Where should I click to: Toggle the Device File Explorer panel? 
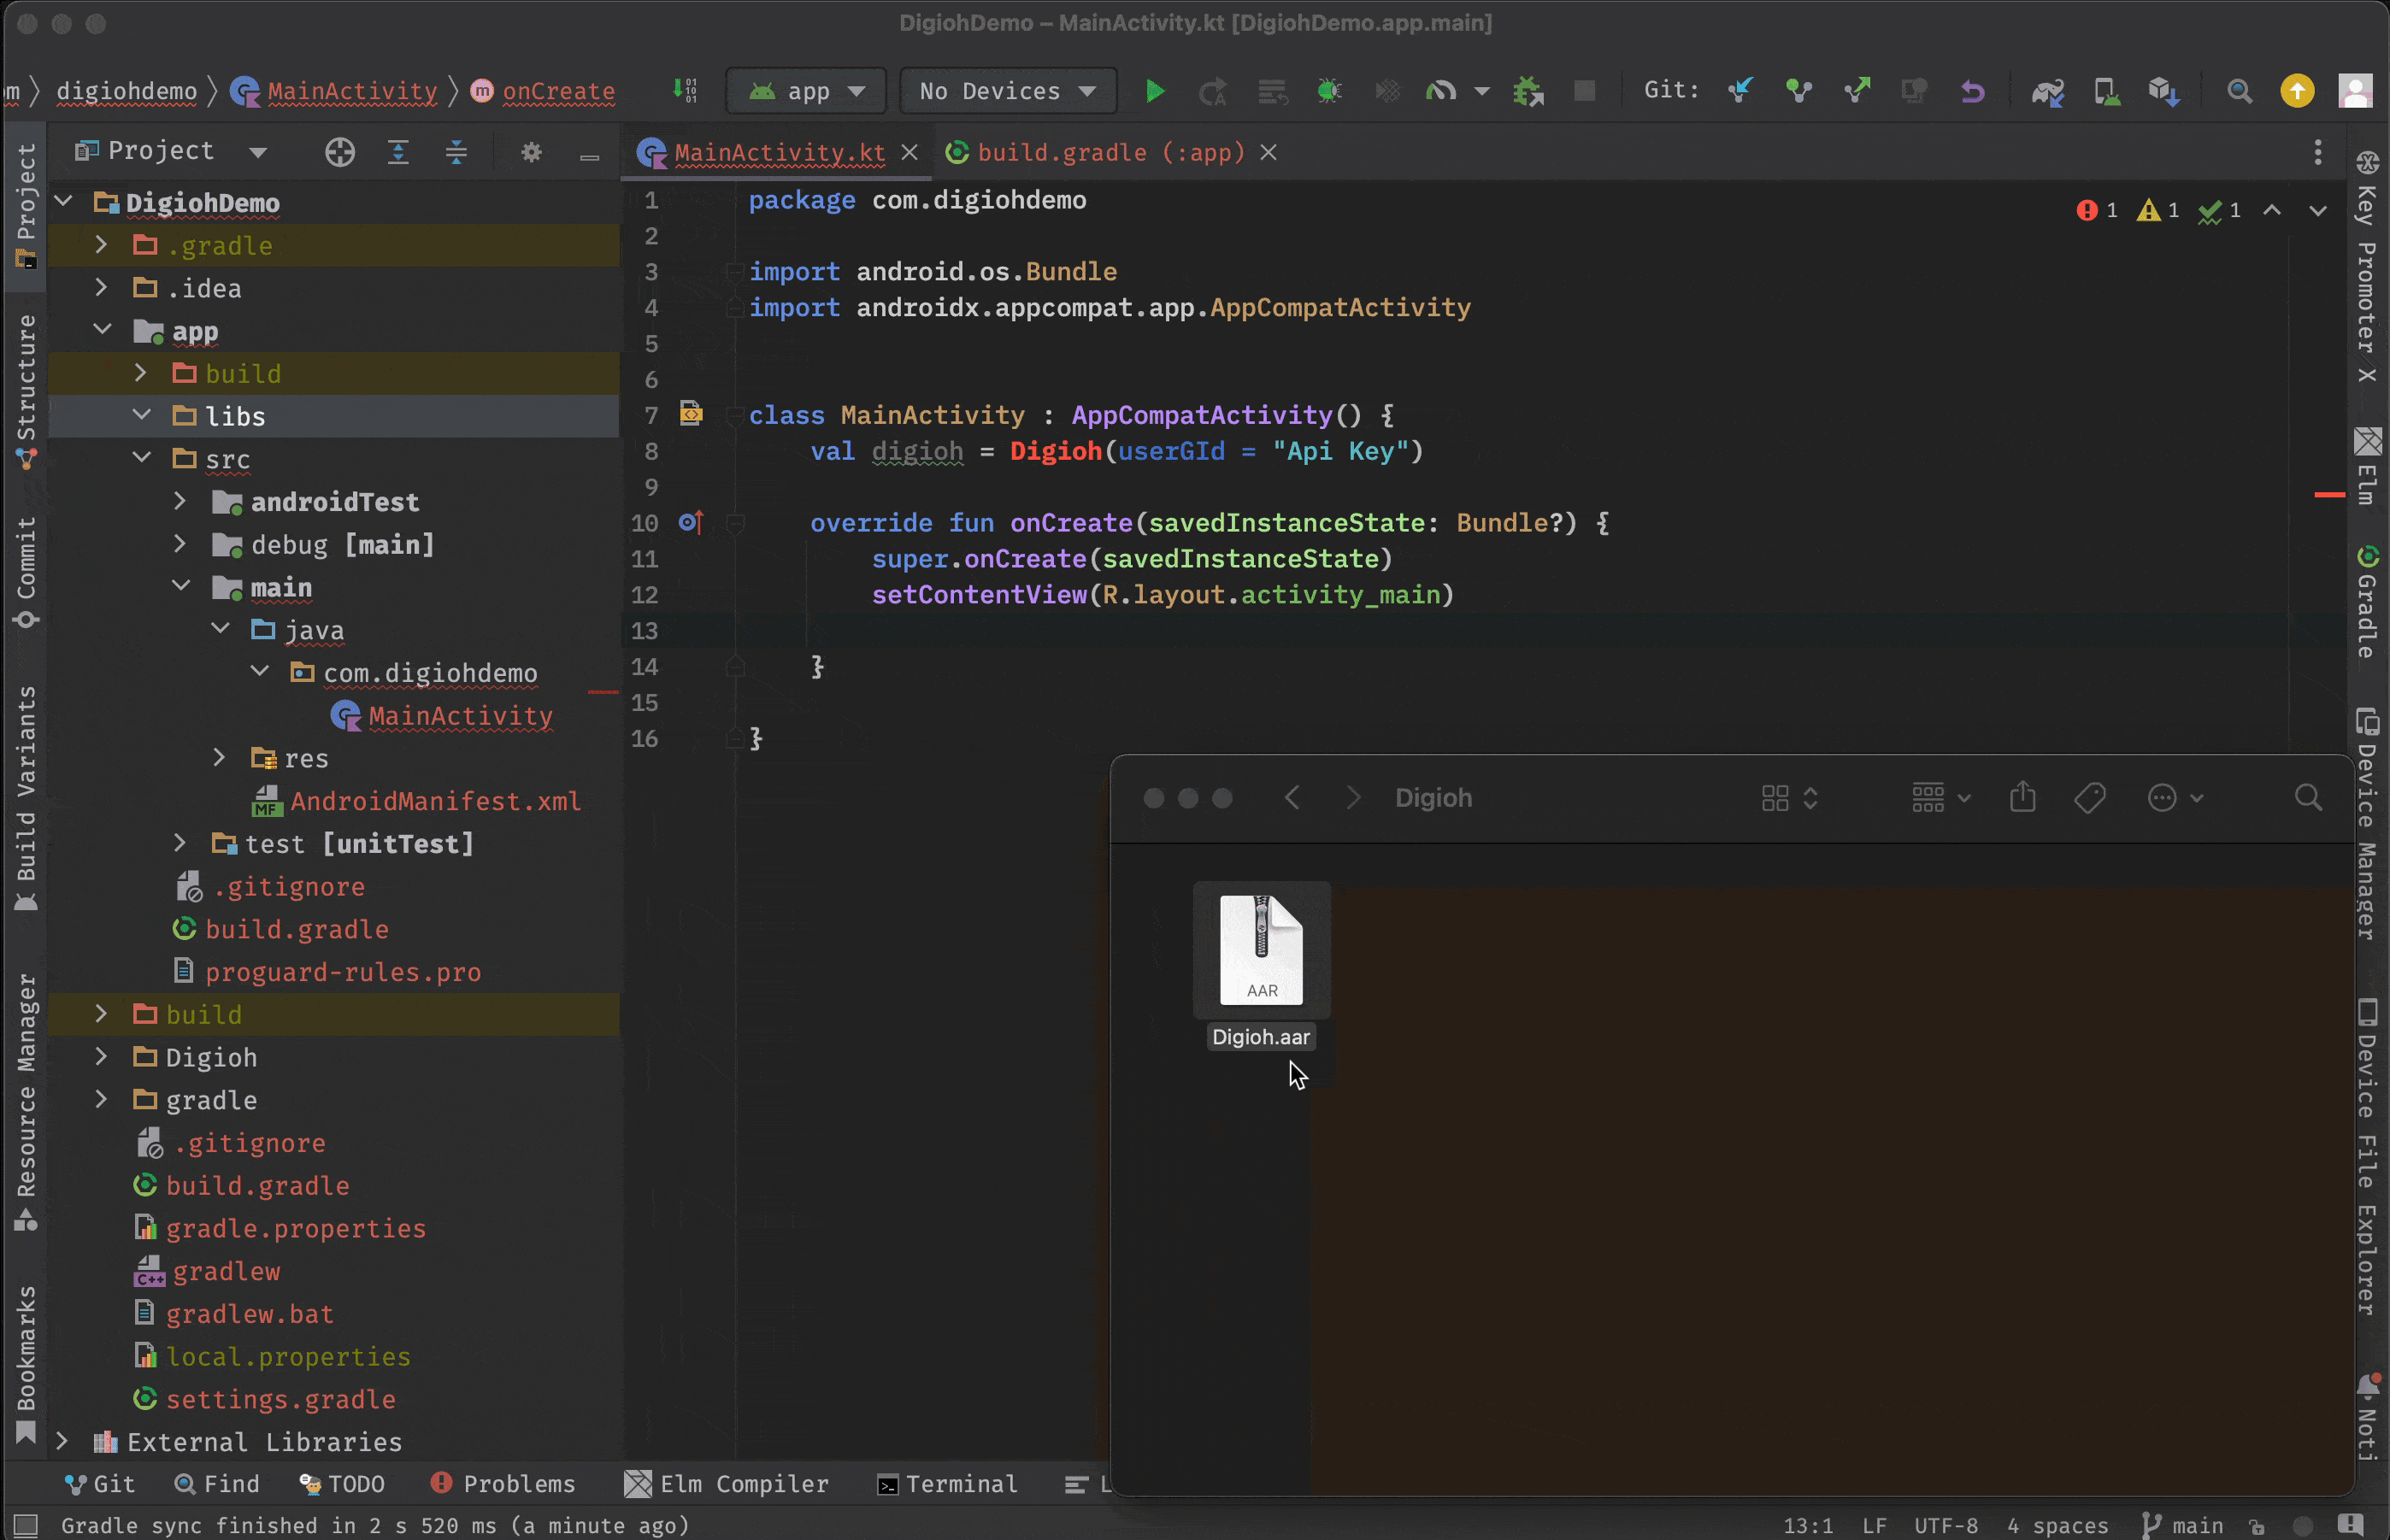(2367, 1156)
